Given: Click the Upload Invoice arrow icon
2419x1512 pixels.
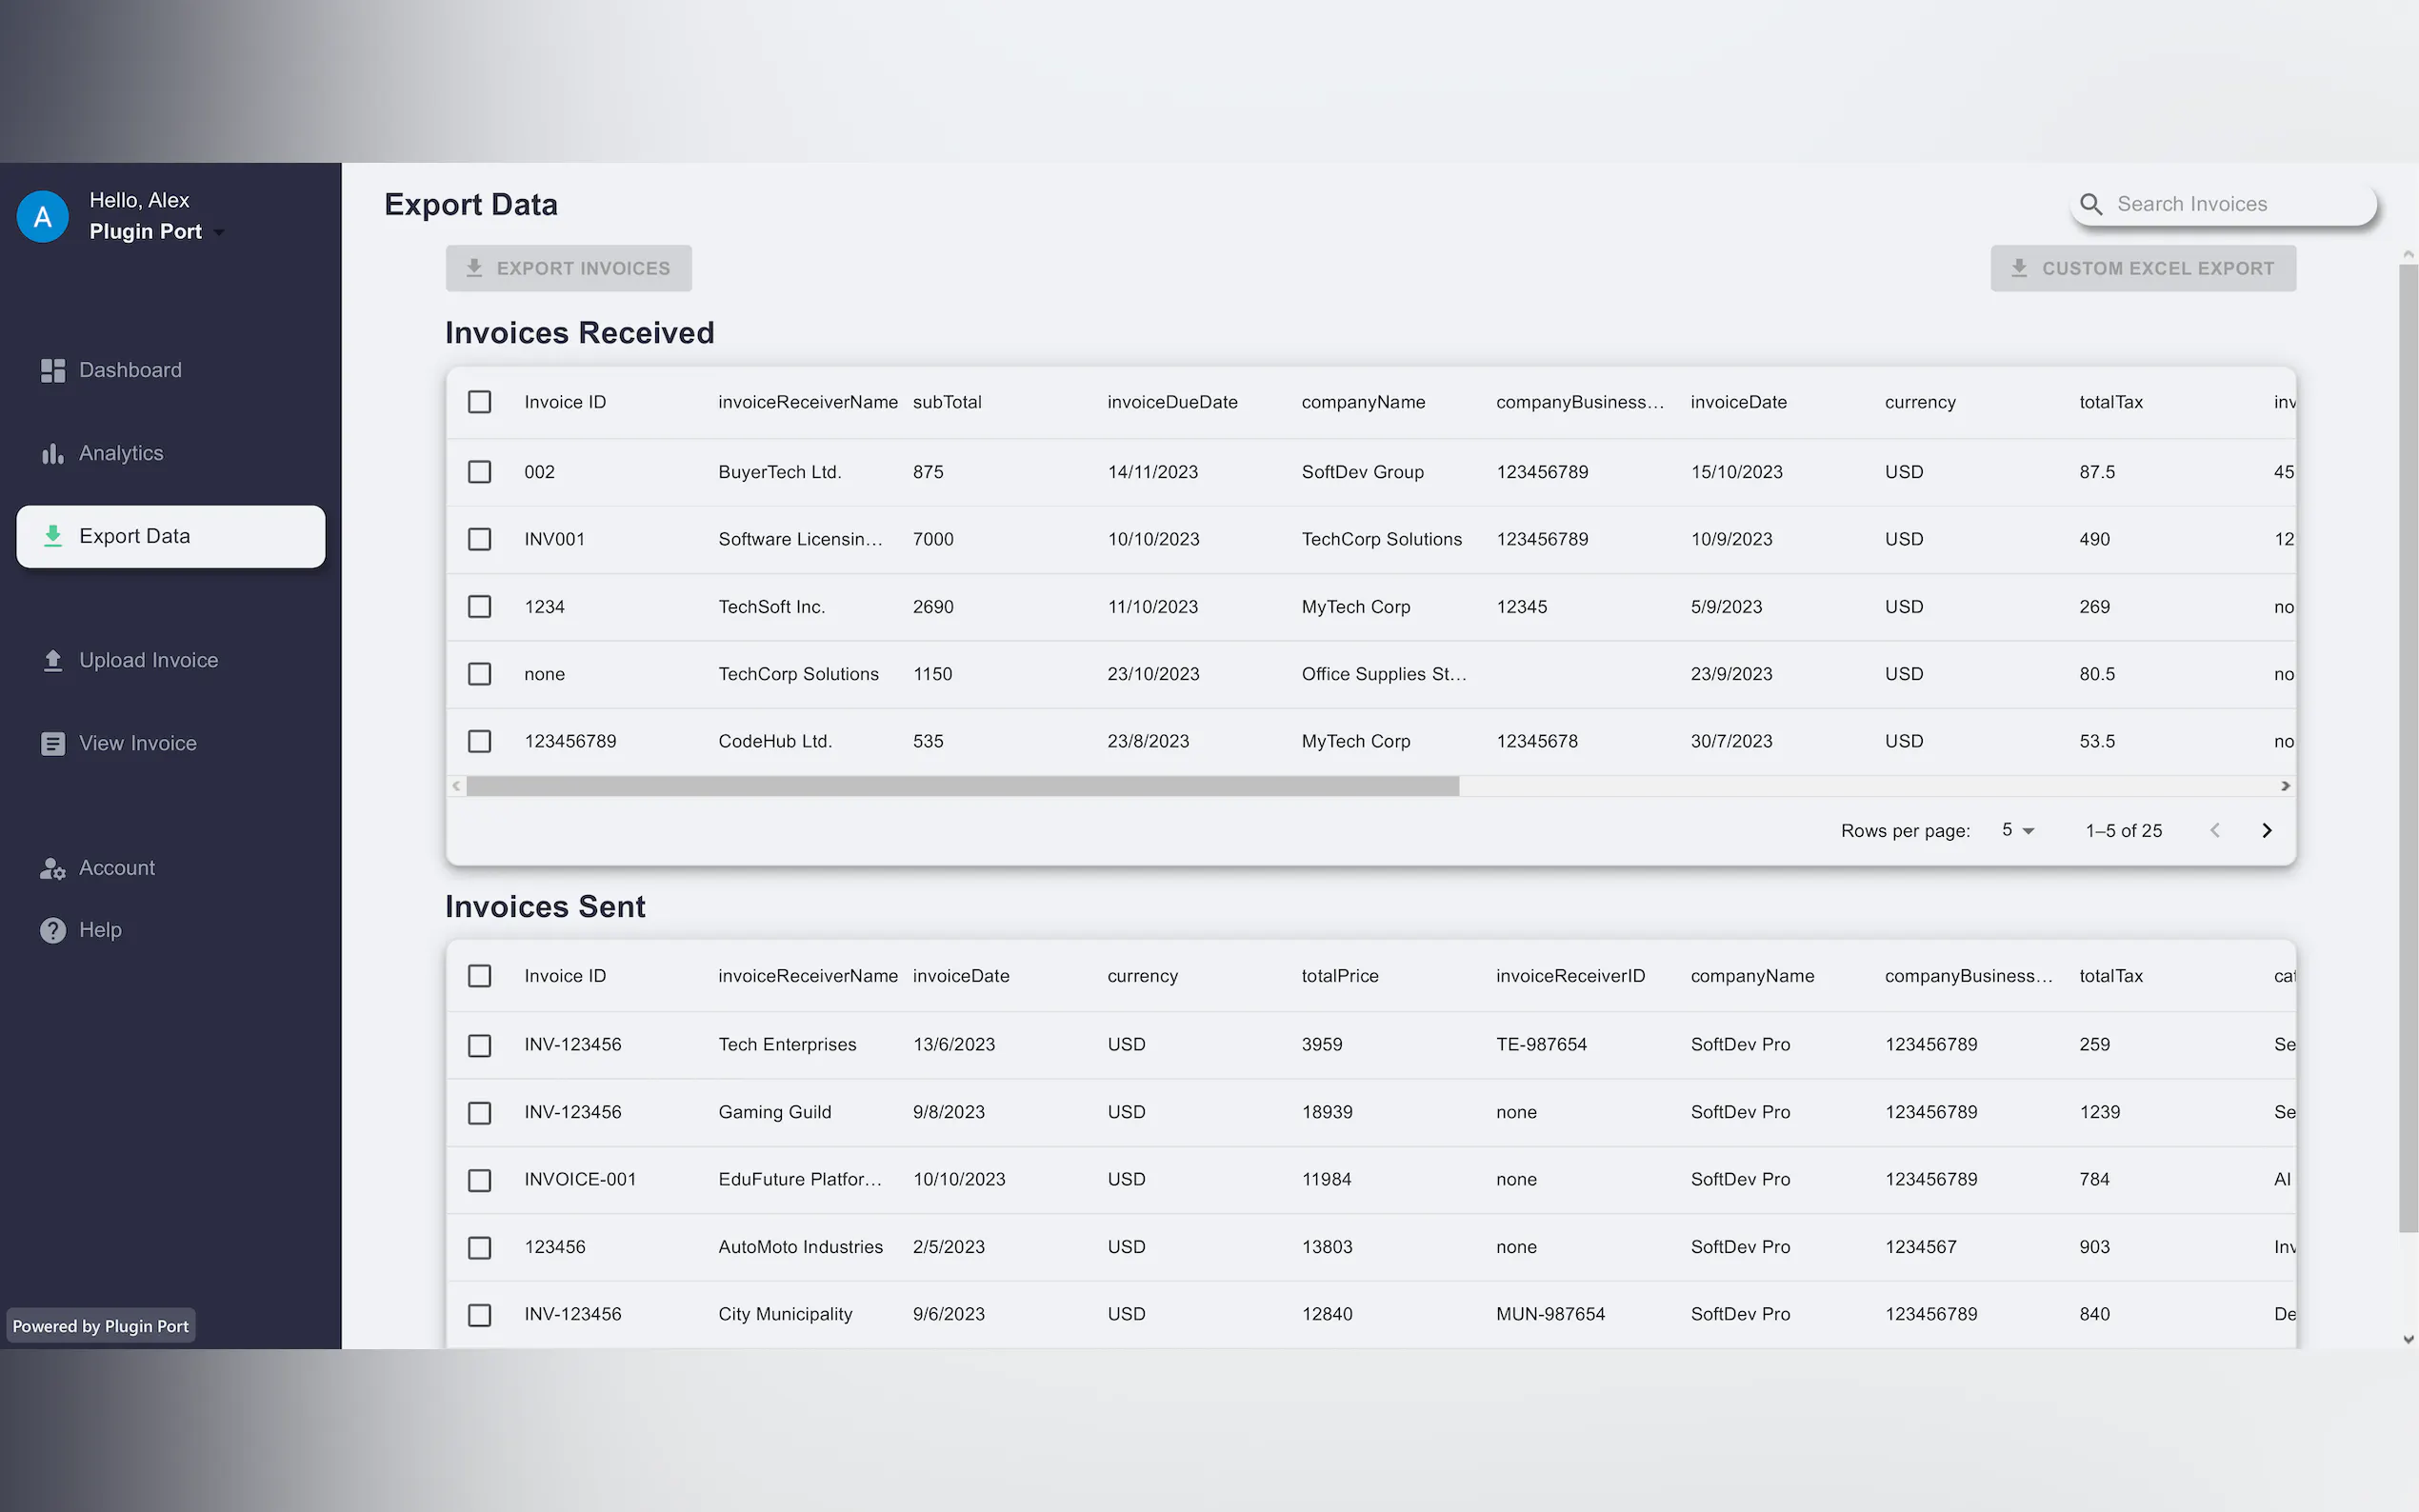Looking at the screenshot, I should point(53,661).
